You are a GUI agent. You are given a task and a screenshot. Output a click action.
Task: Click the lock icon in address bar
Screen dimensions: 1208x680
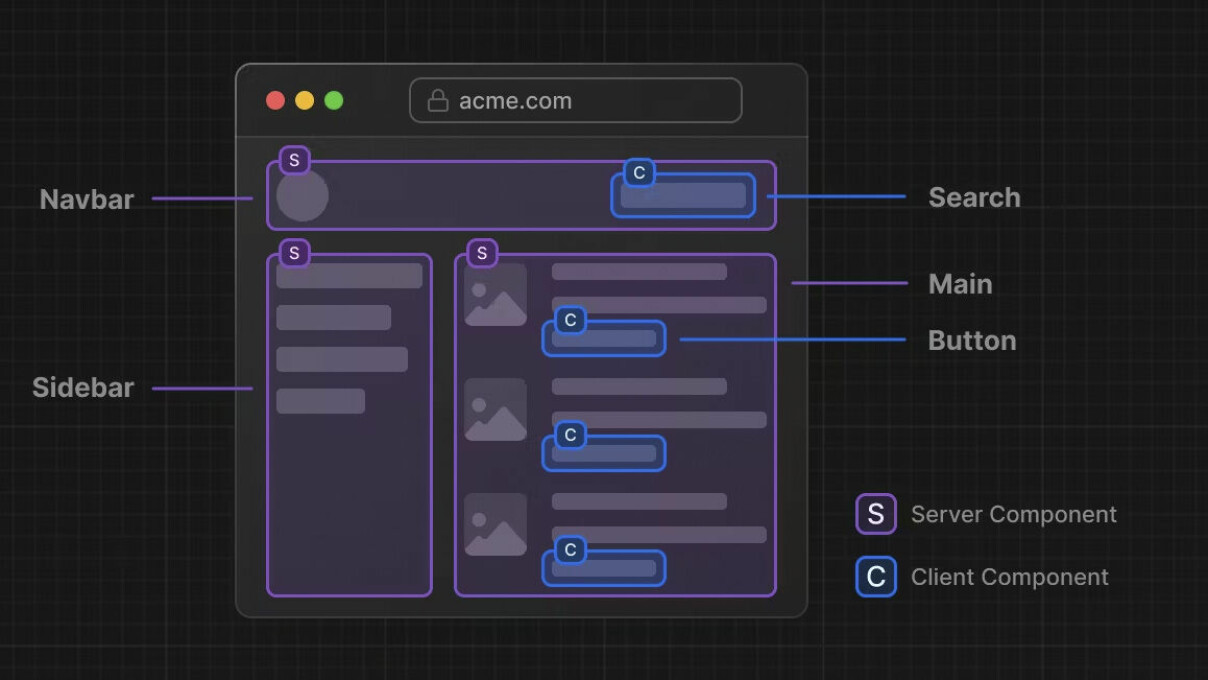click(x=437, y=100)
